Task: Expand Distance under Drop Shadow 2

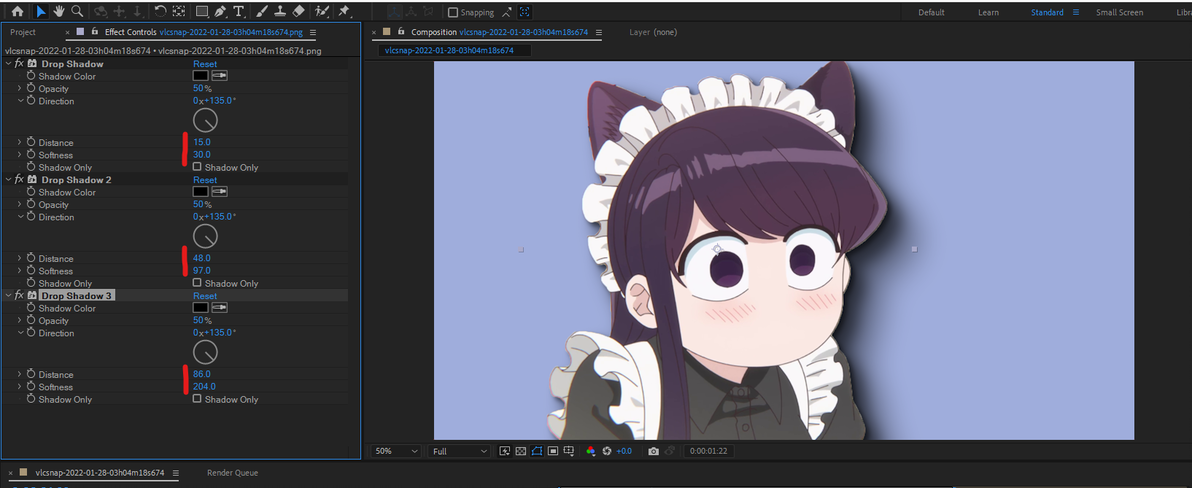Action: point(20,258)
